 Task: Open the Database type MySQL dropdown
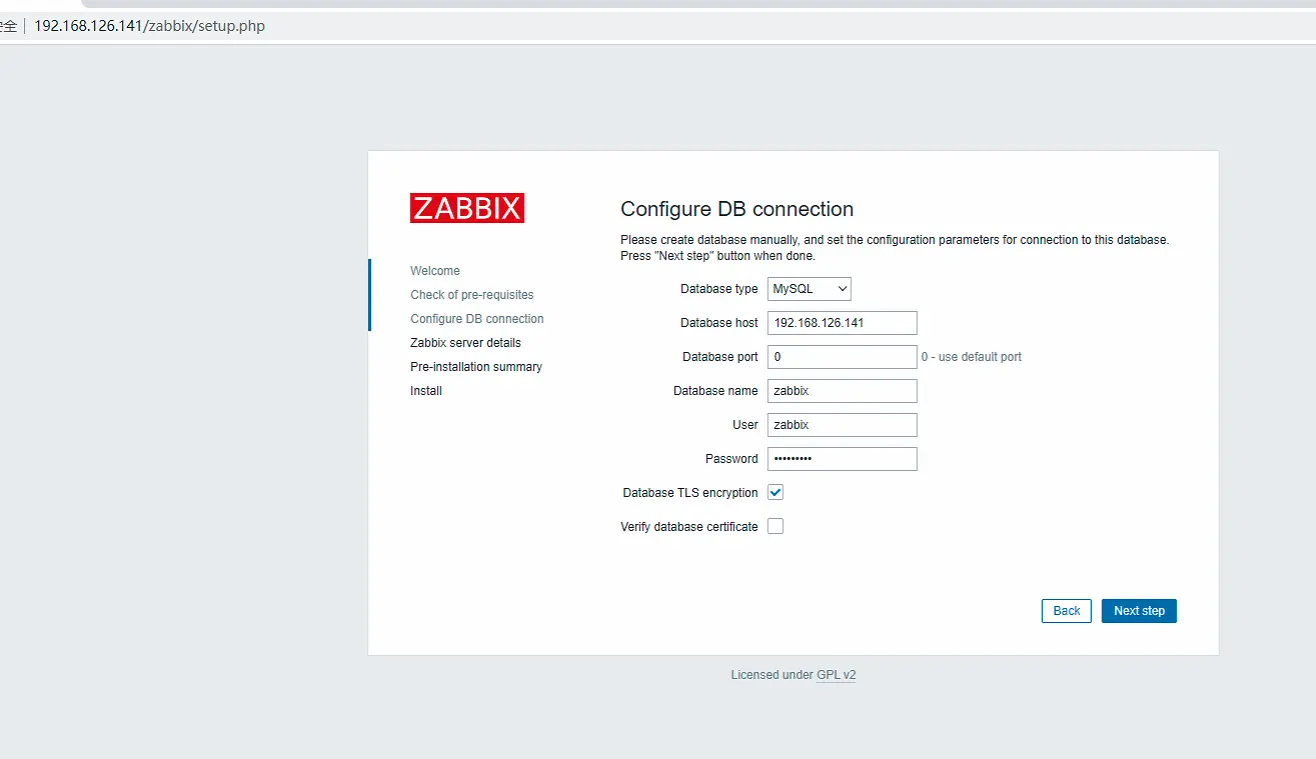click(x=809, y=289)
